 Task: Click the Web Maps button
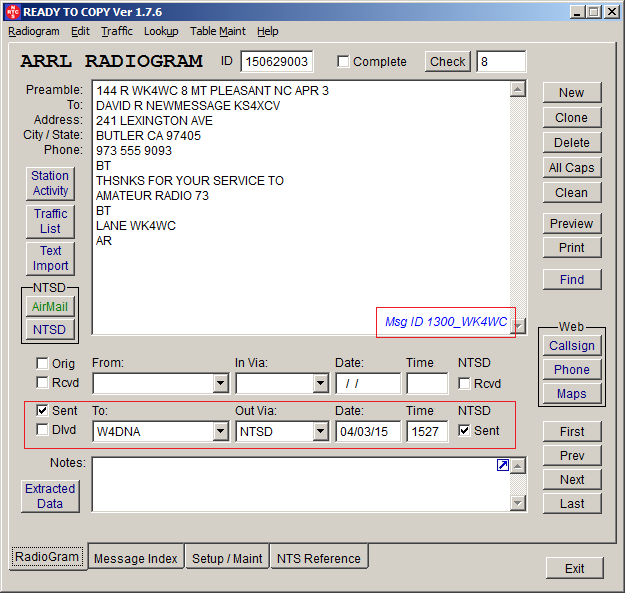click(572, 394)
